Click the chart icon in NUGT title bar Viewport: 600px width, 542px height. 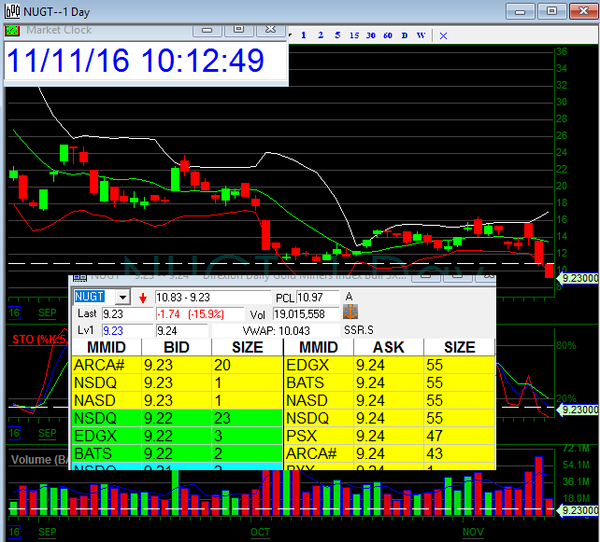(14, 10)
